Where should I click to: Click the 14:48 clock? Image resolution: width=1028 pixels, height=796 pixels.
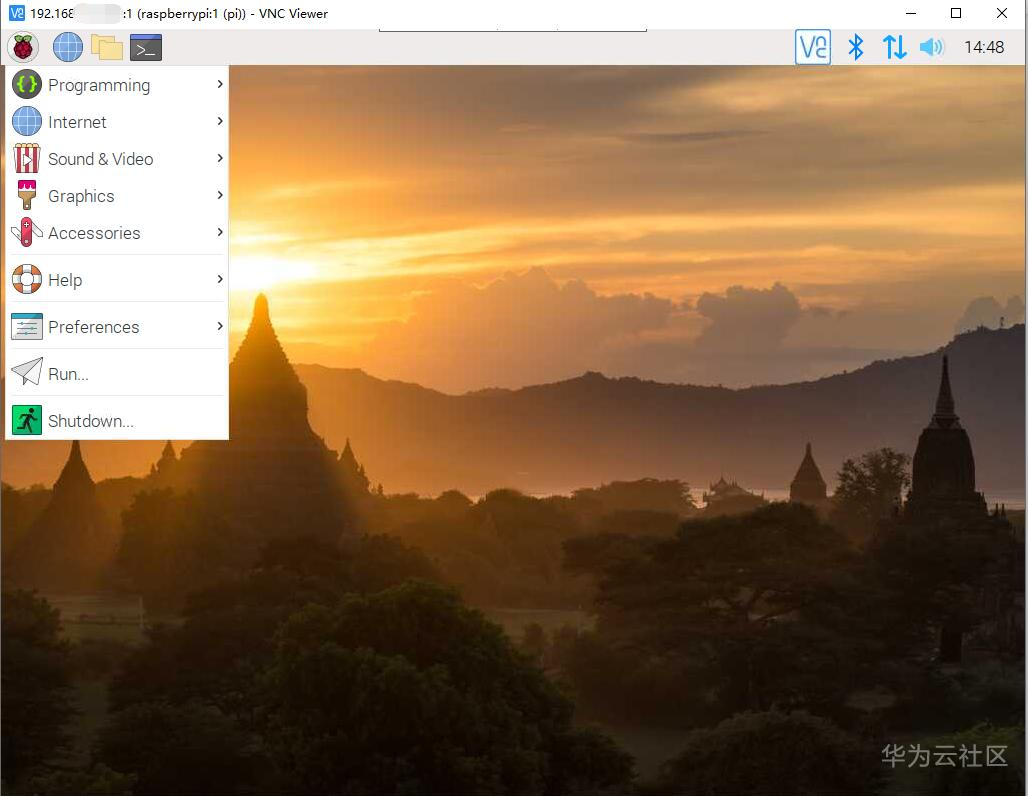[x=983, y=47]
